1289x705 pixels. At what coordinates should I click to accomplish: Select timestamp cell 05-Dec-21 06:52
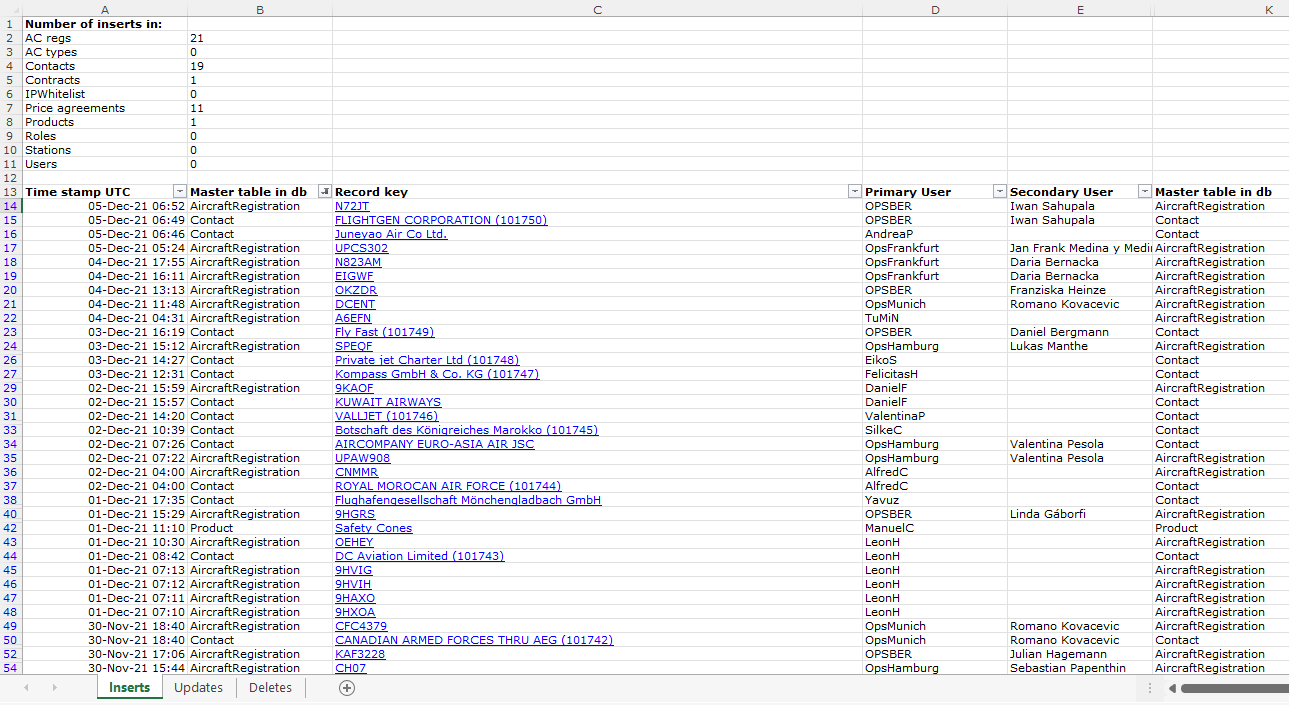point(105,206)
